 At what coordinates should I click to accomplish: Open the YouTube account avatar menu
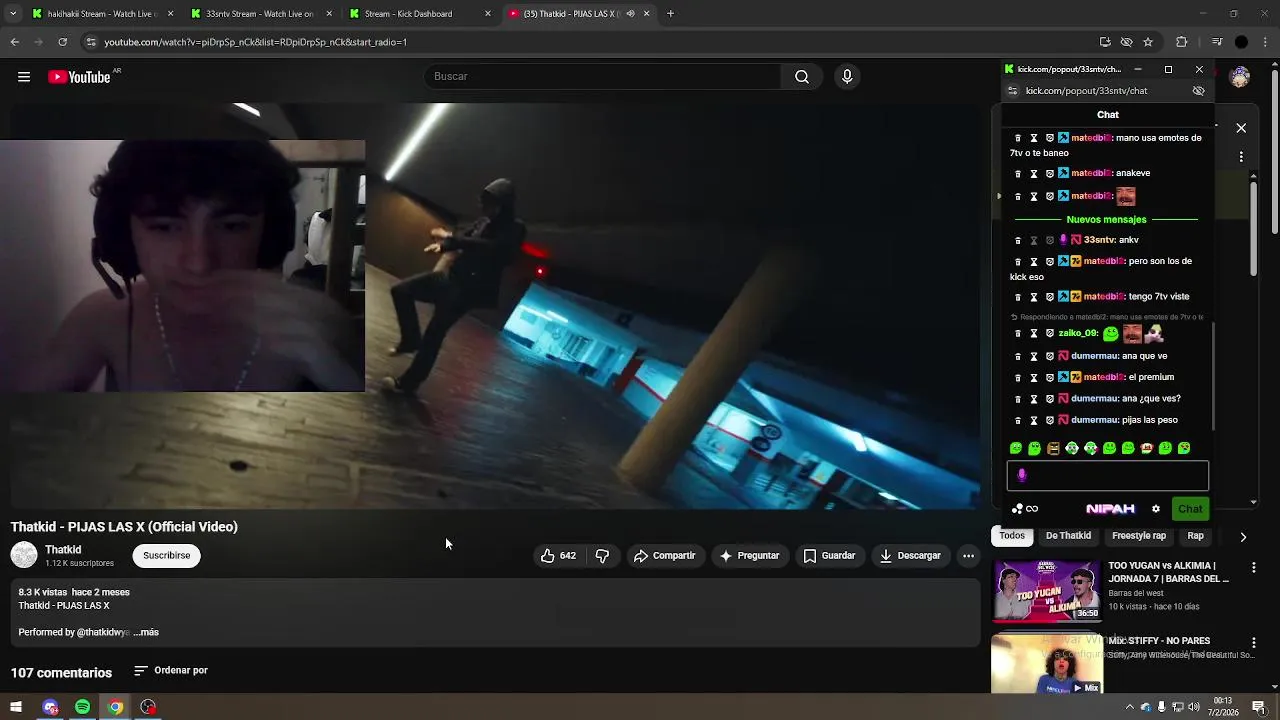(x=1240, y=77)
